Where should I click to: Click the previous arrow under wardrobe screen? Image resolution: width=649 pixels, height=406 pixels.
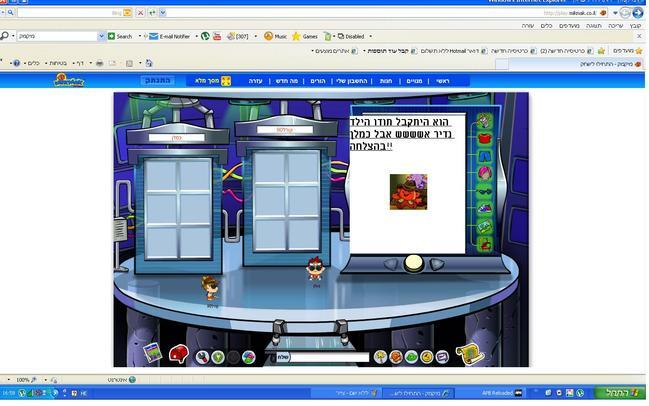[x=391, y=264]
